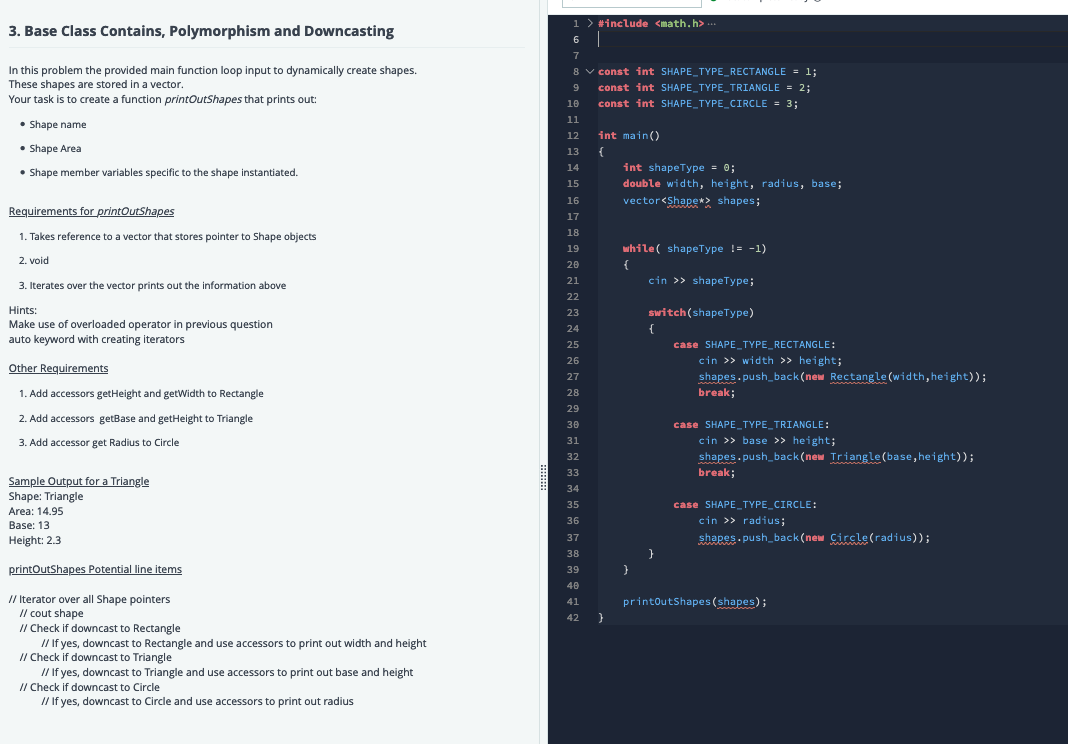The height and width of the screenshot is (744, 1068).
Task: Click the 'Sample Output for a Triangle' heading
Action: click(x=79, y=481)
